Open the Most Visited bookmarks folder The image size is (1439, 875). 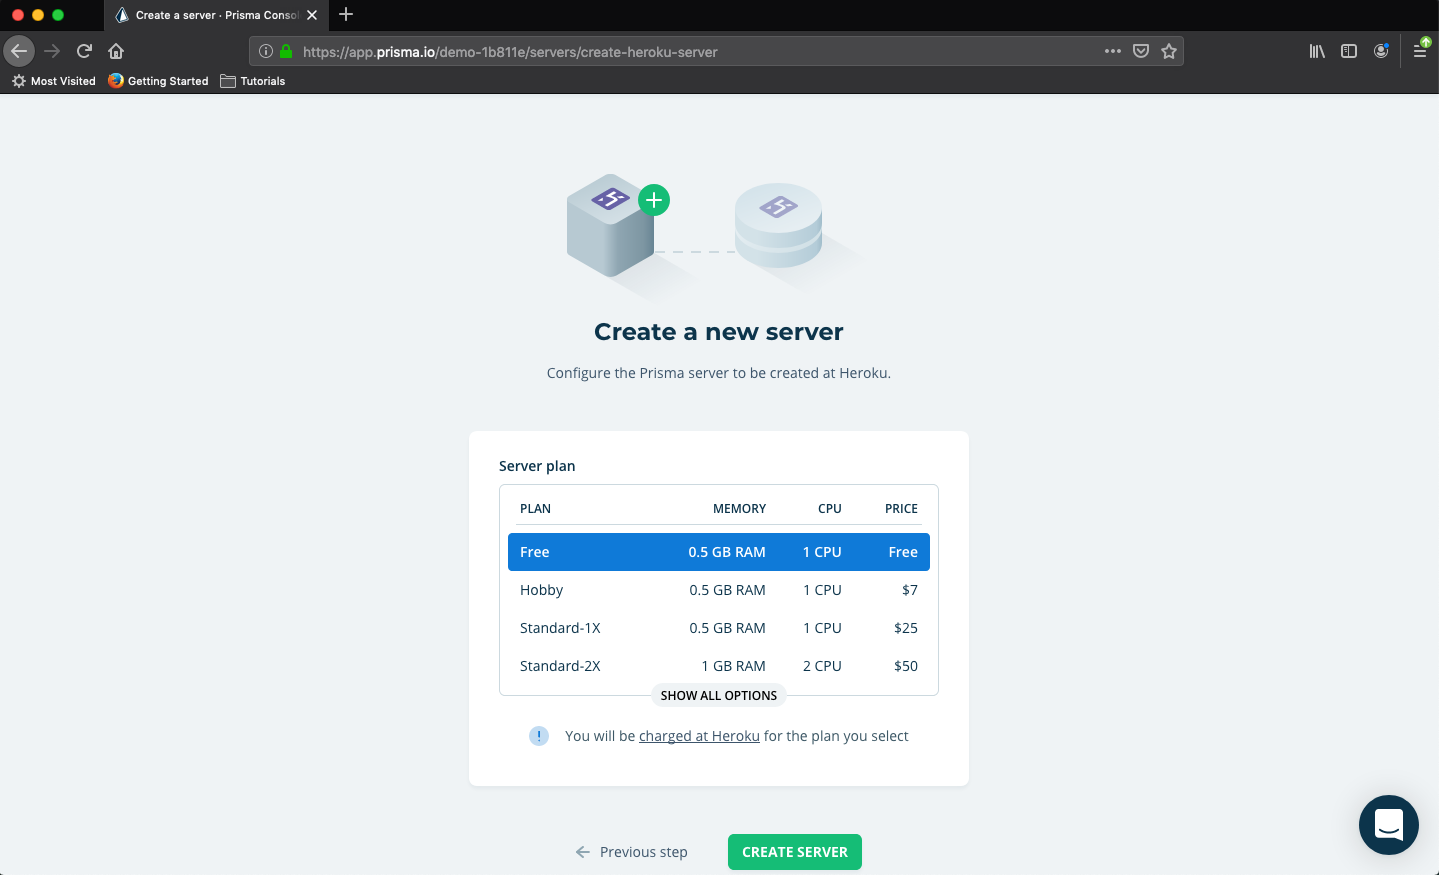[54, 81]
